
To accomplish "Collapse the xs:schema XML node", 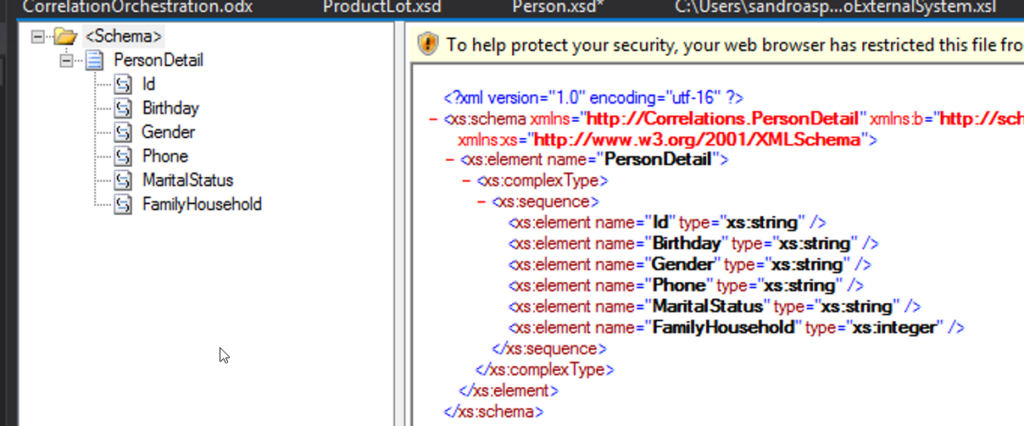I will coord(433,119).
